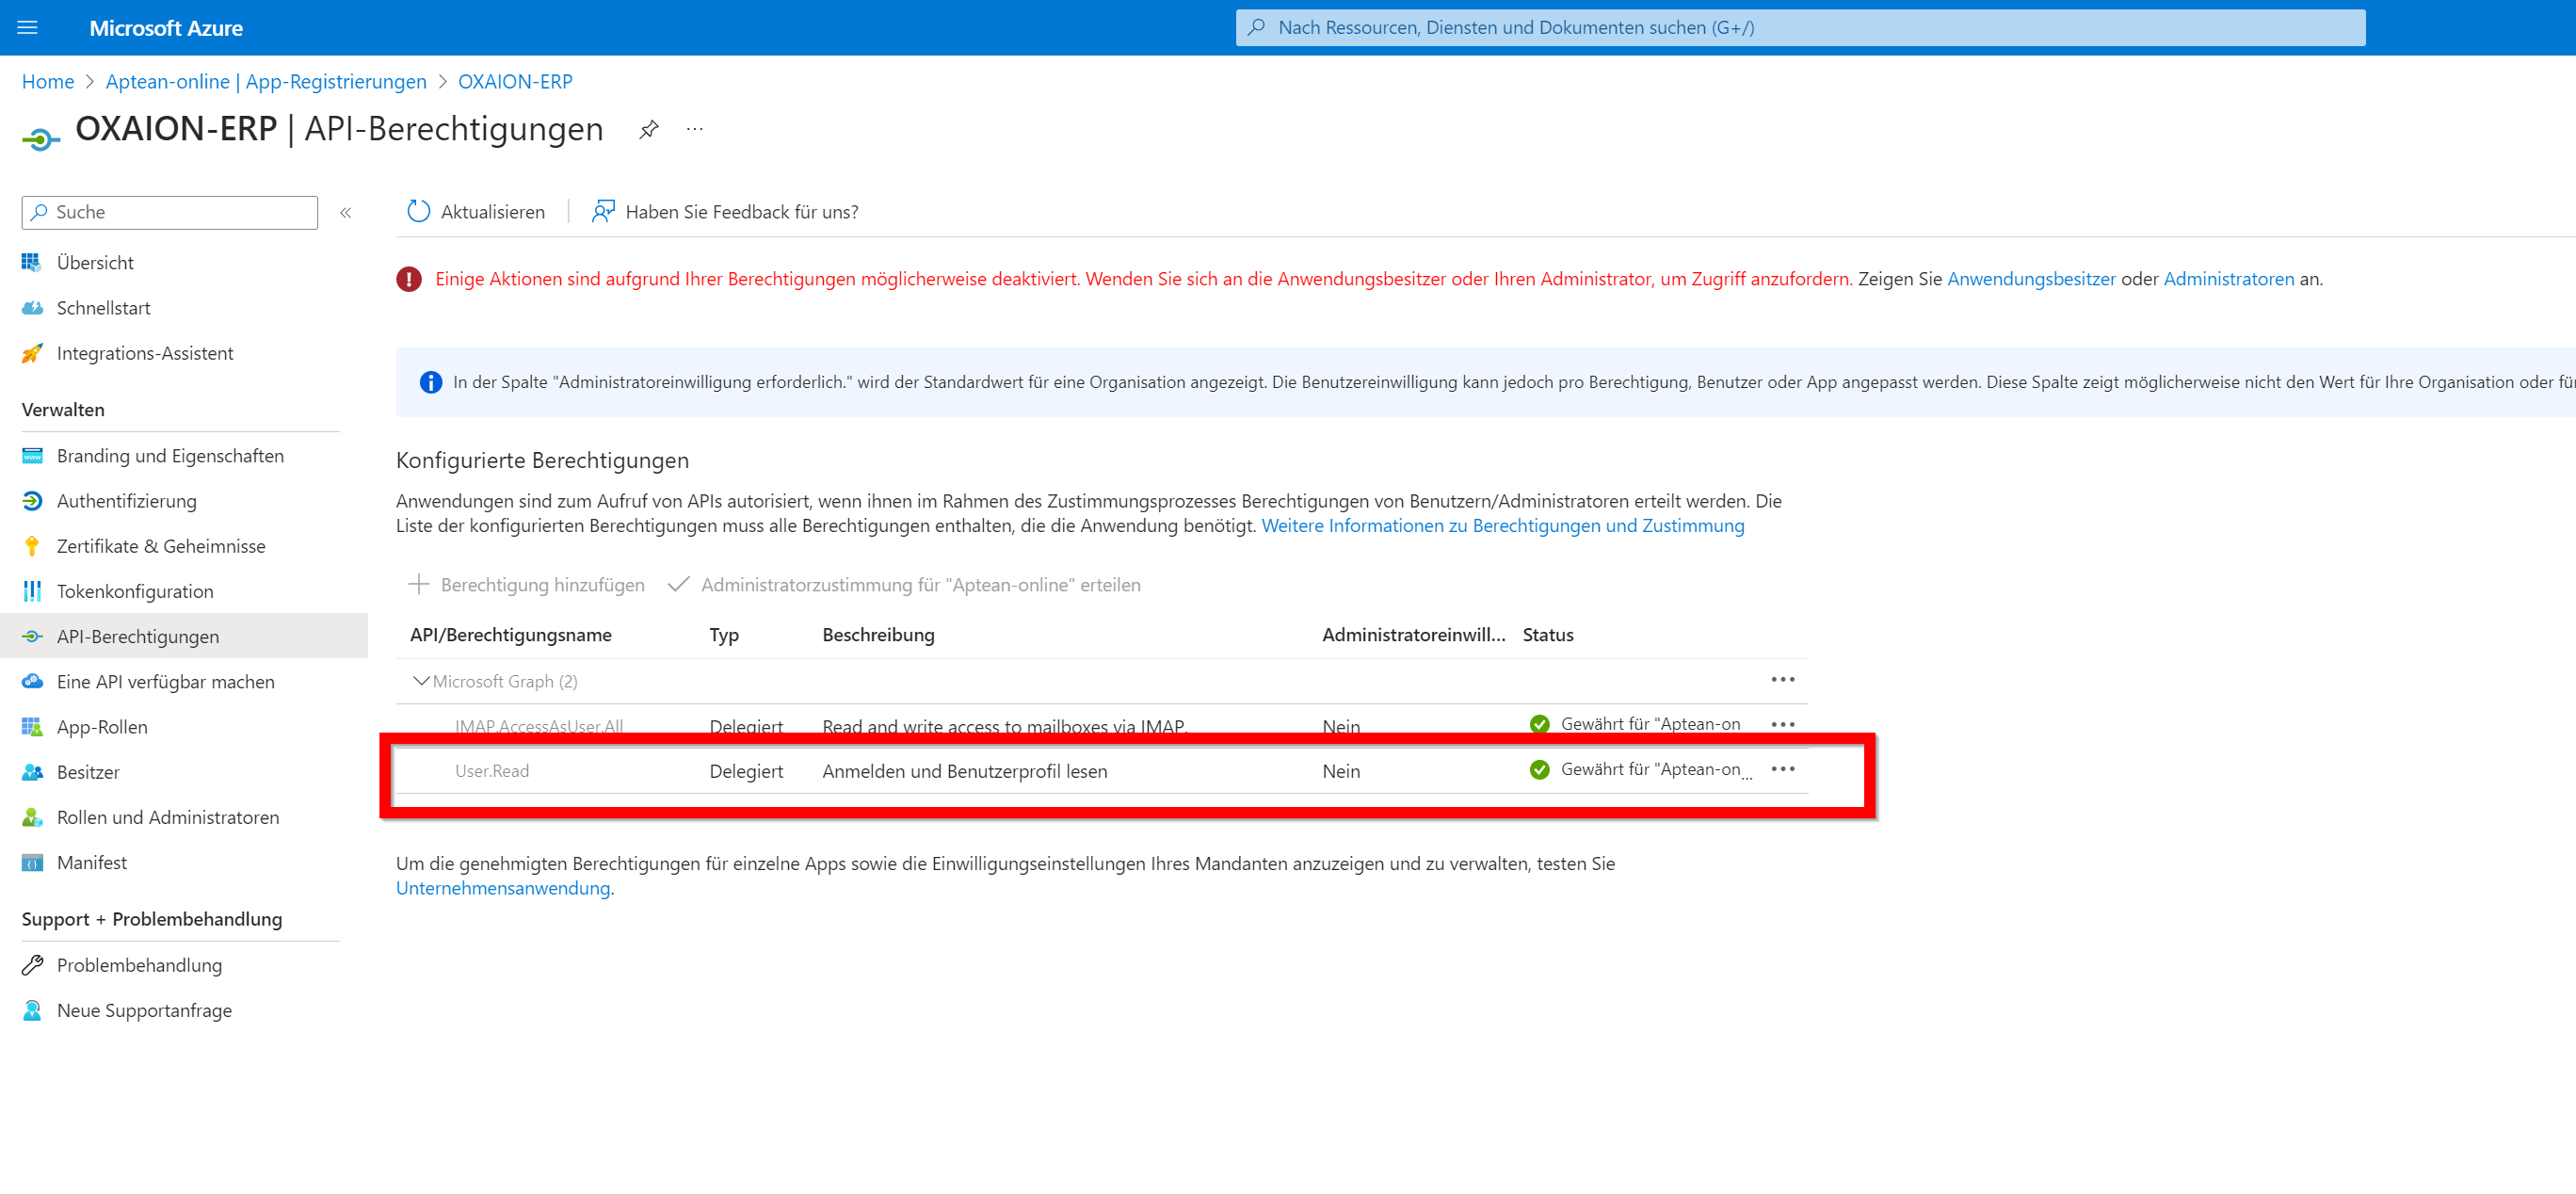Collapse the sidebar with the double chevron

pyautogui.click(x=346, y=212)
